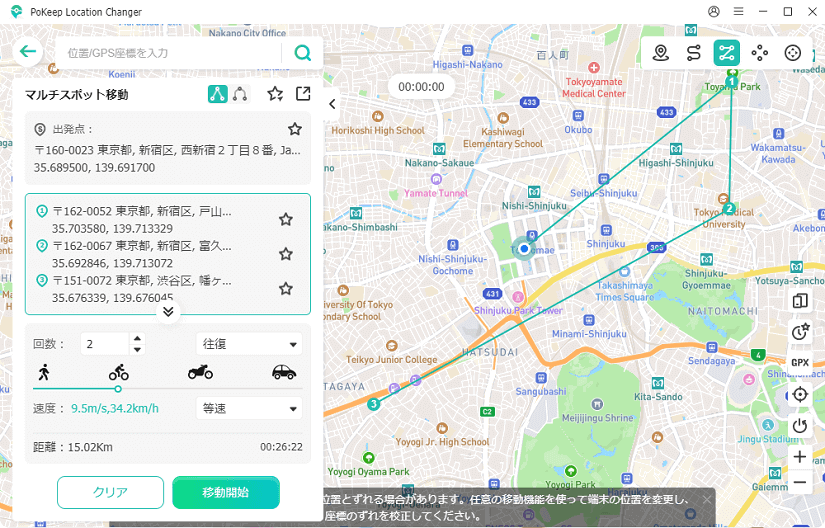Click the 回数 count input field
The image size is (825, 528).
coord(105,344)
